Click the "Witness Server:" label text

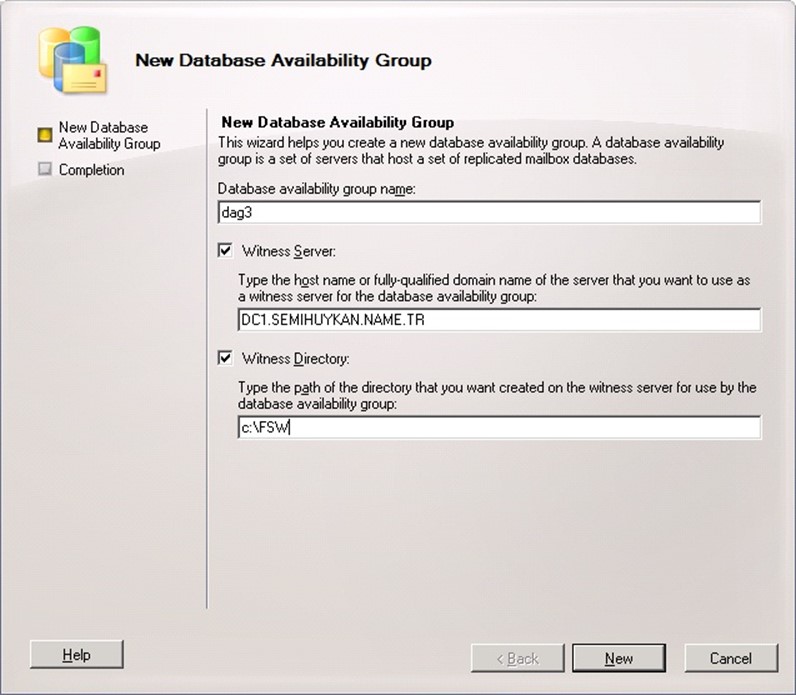click(281, 252)
